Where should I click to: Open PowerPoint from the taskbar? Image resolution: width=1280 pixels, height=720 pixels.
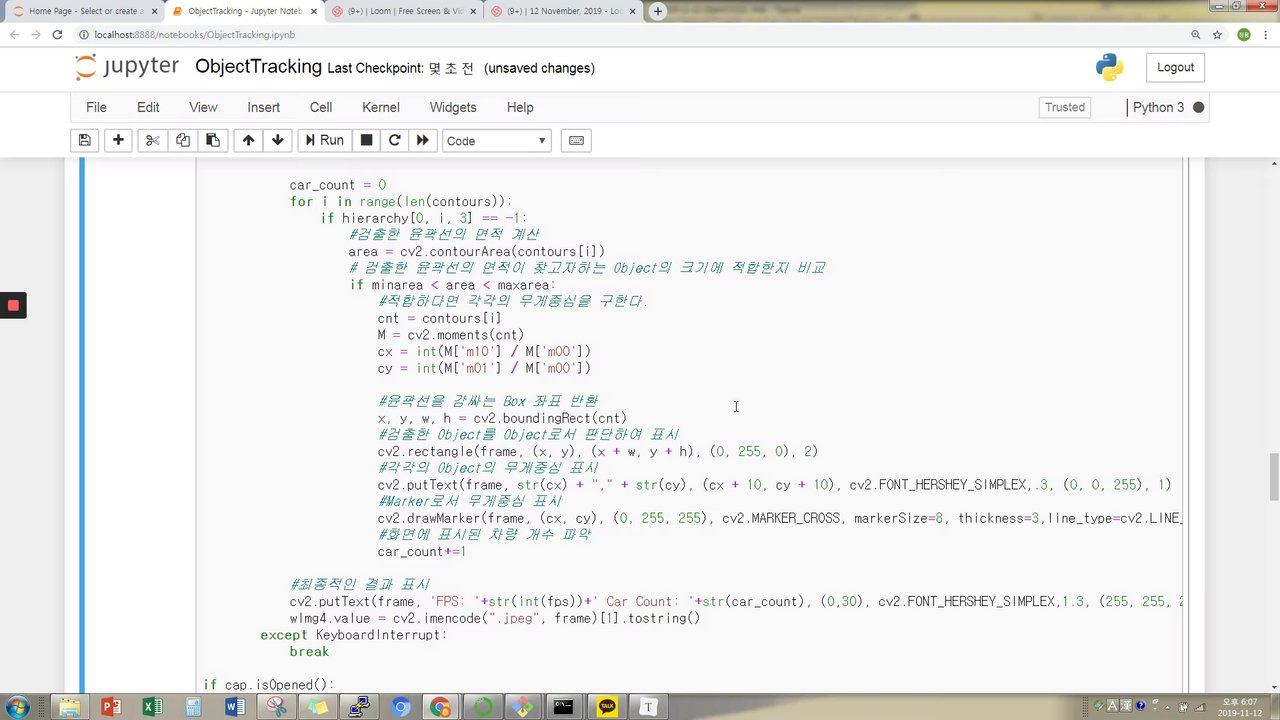point(111,707)
